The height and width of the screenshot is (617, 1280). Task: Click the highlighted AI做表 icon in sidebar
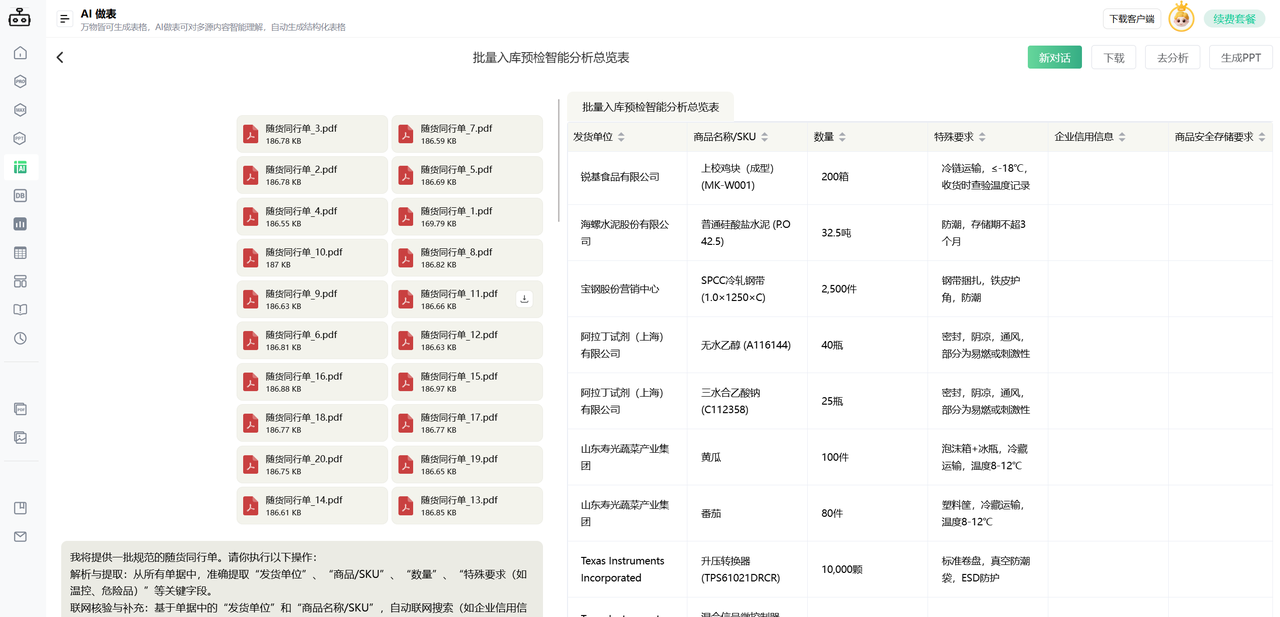click(x=20, y=167)
